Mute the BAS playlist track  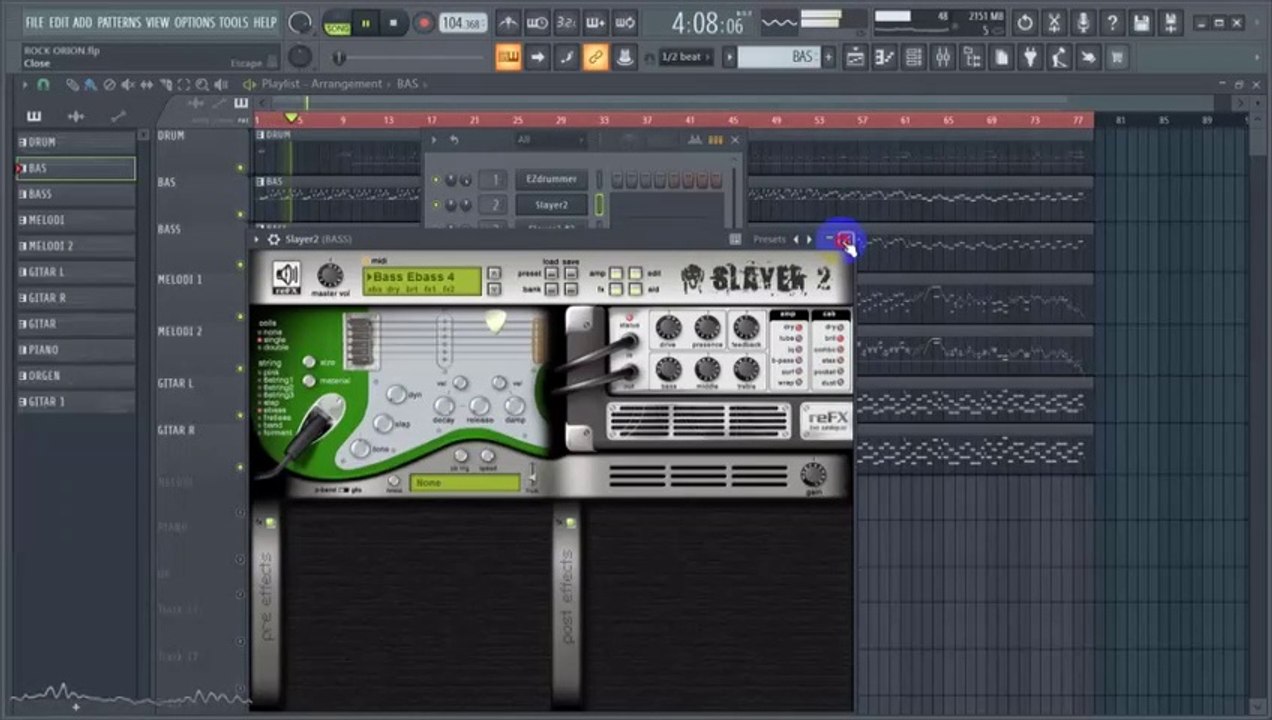(x=240, y=214)
